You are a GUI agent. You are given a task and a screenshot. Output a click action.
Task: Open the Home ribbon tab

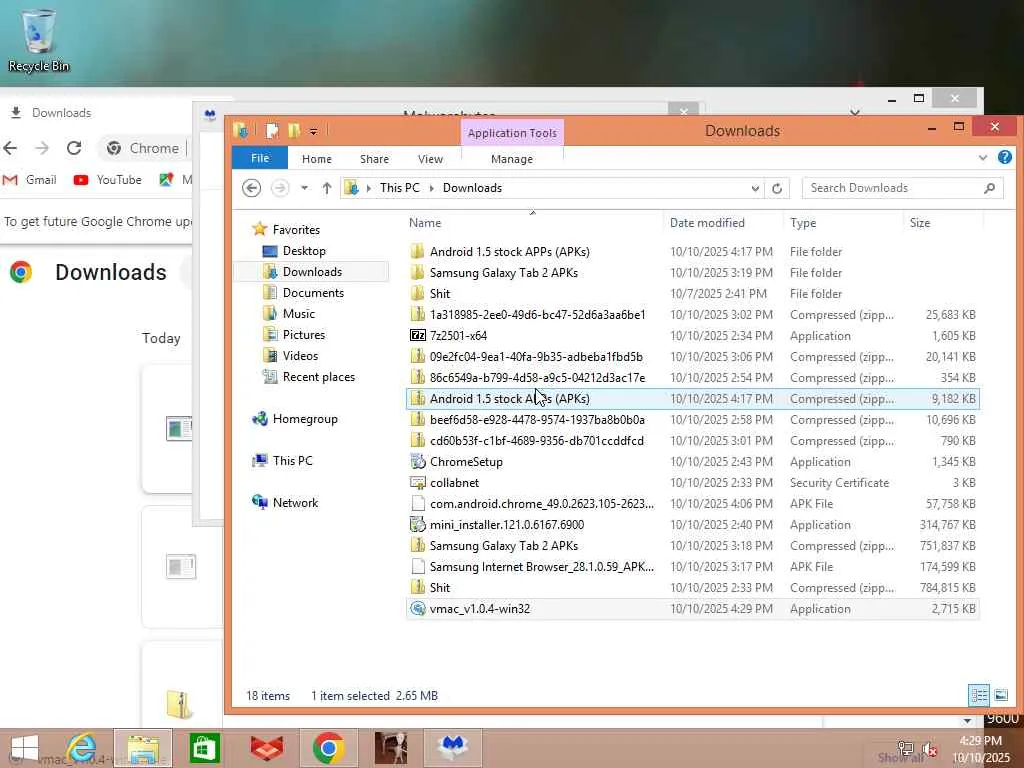tap(317, 159)
